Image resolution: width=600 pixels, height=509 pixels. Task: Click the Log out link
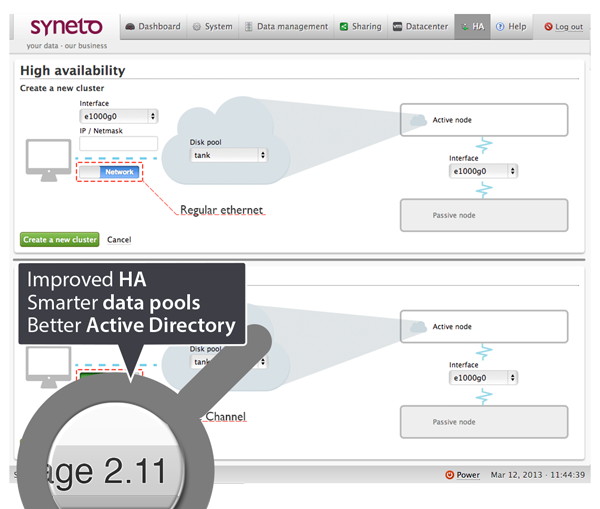click(569, 27)
